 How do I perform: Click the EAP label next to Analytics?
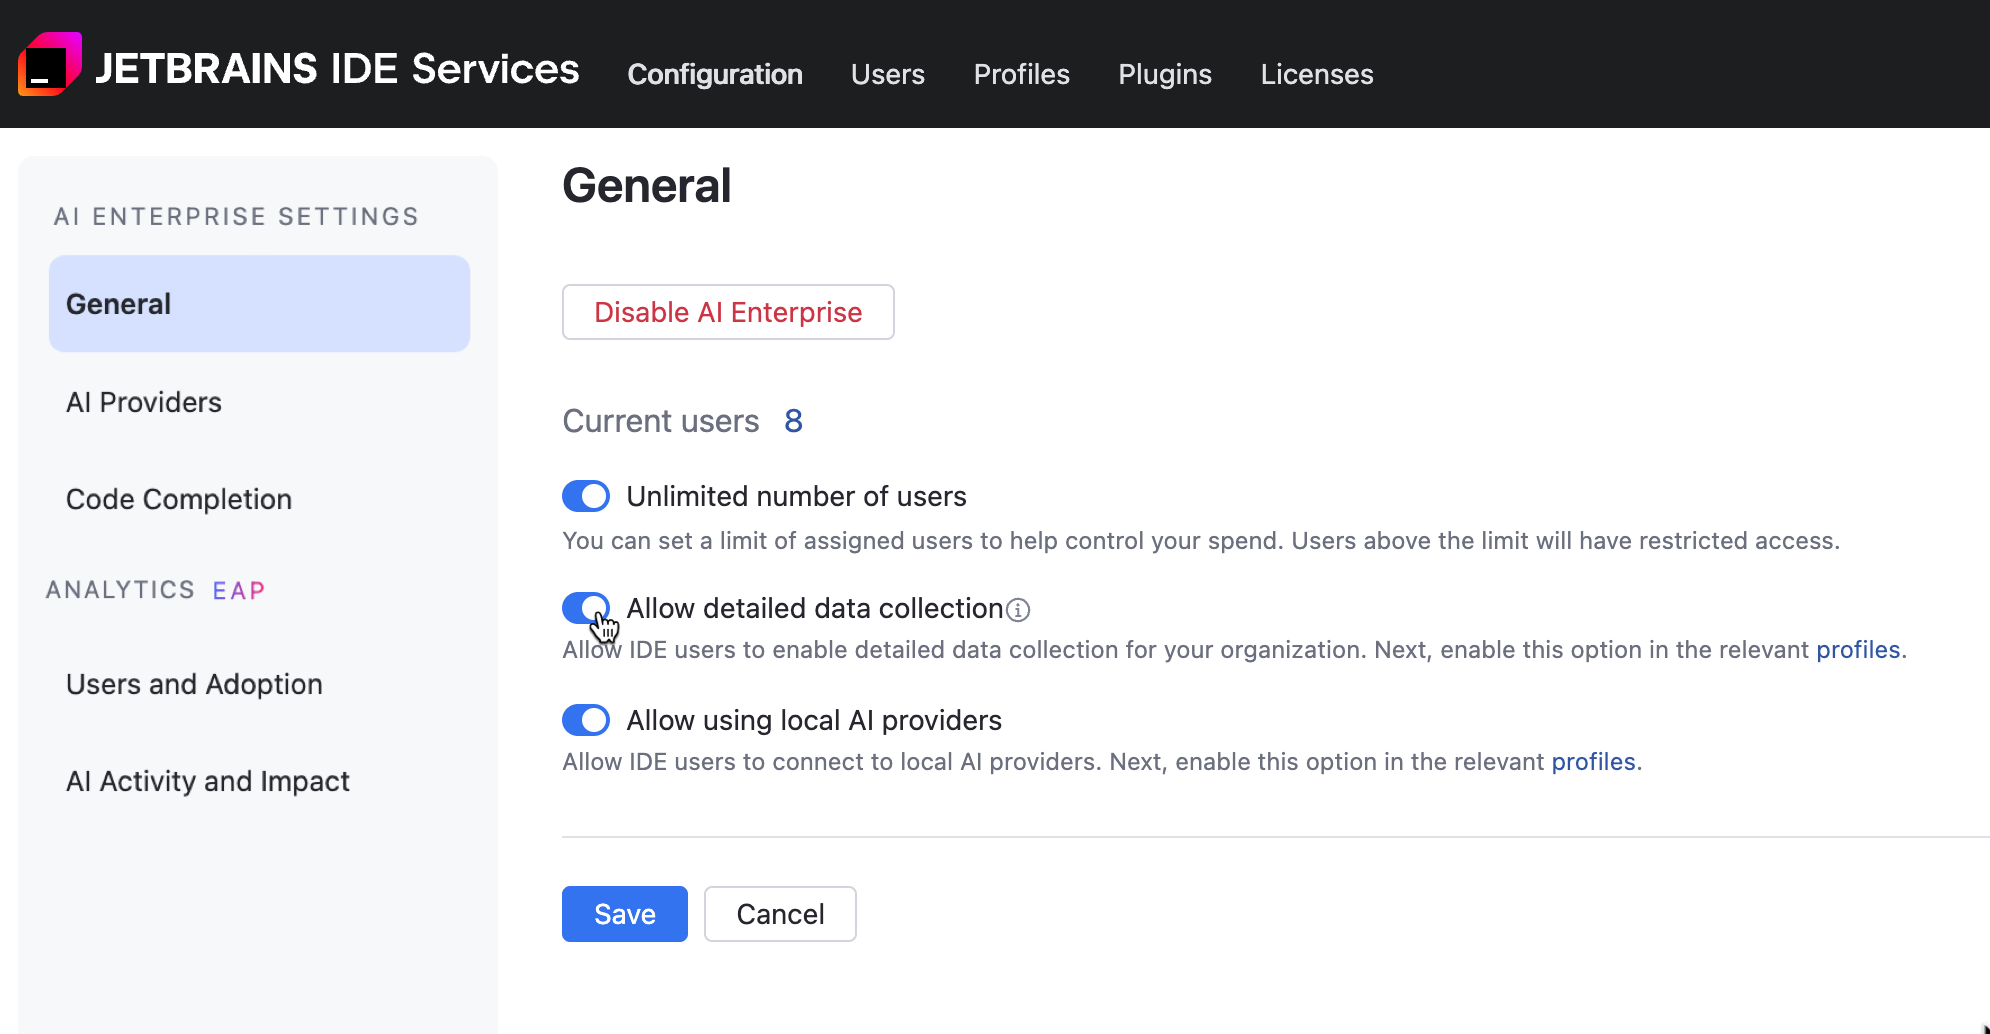pyautogui.click(x=238, y=590)
